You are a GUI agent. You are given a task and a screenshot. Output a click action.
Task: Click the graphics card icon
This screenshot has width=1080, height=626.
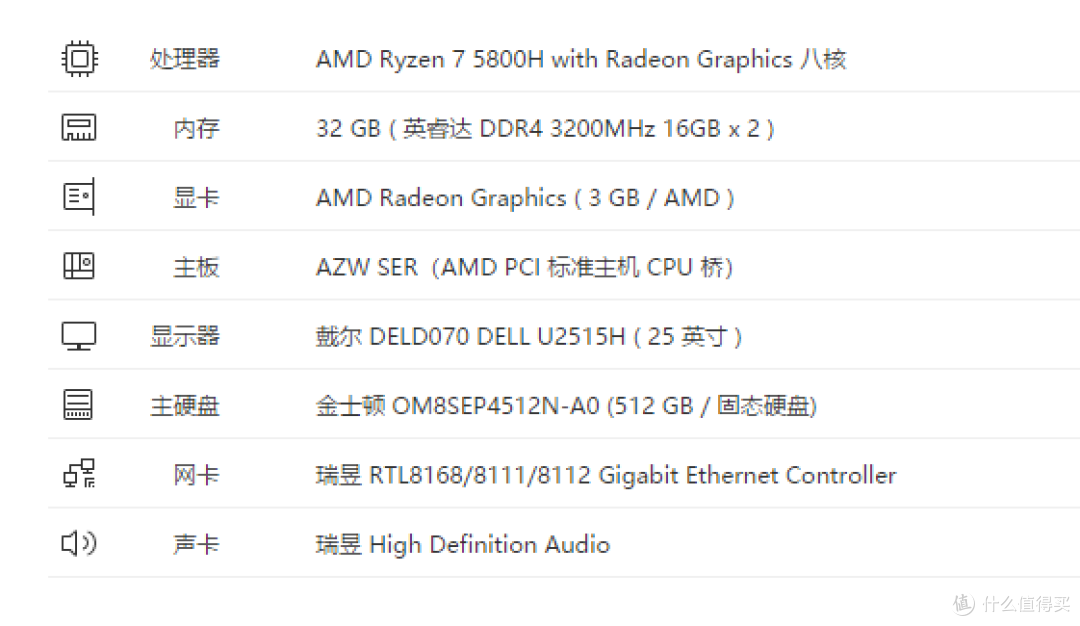pos(79,197)
